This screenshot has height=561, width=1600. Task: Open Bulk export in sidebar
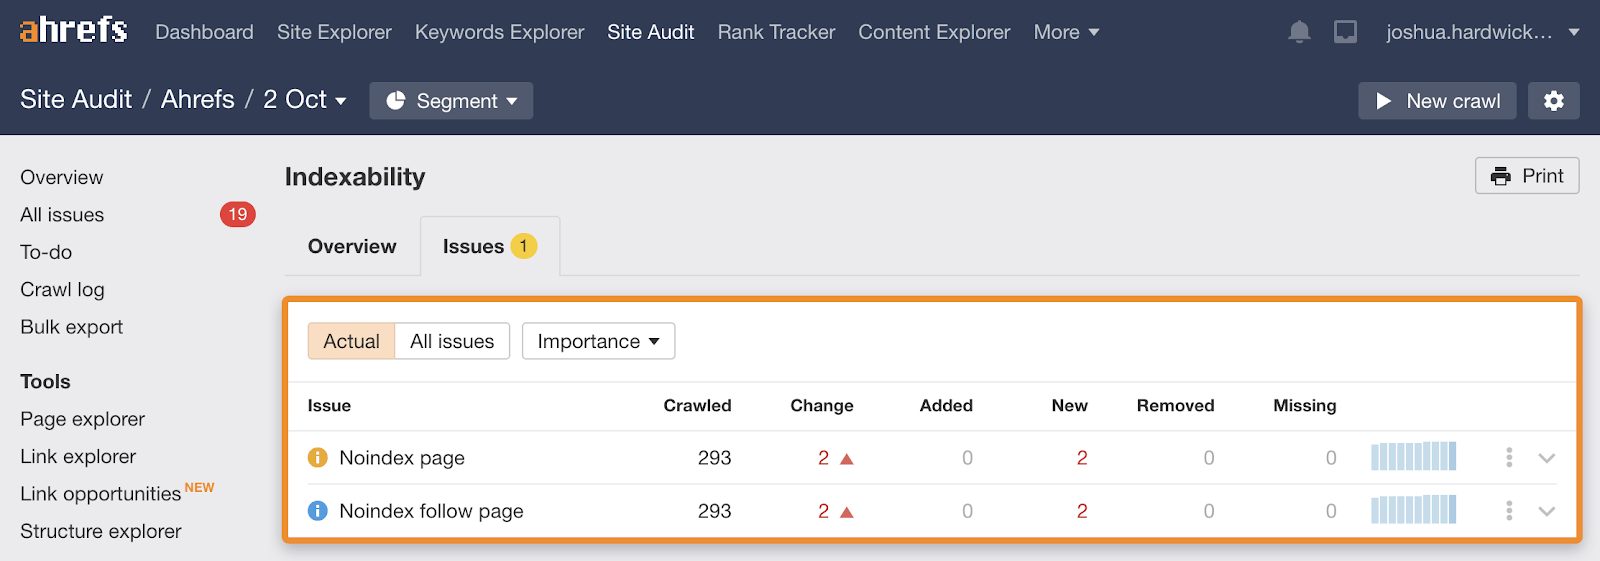(x=71, y=327)
